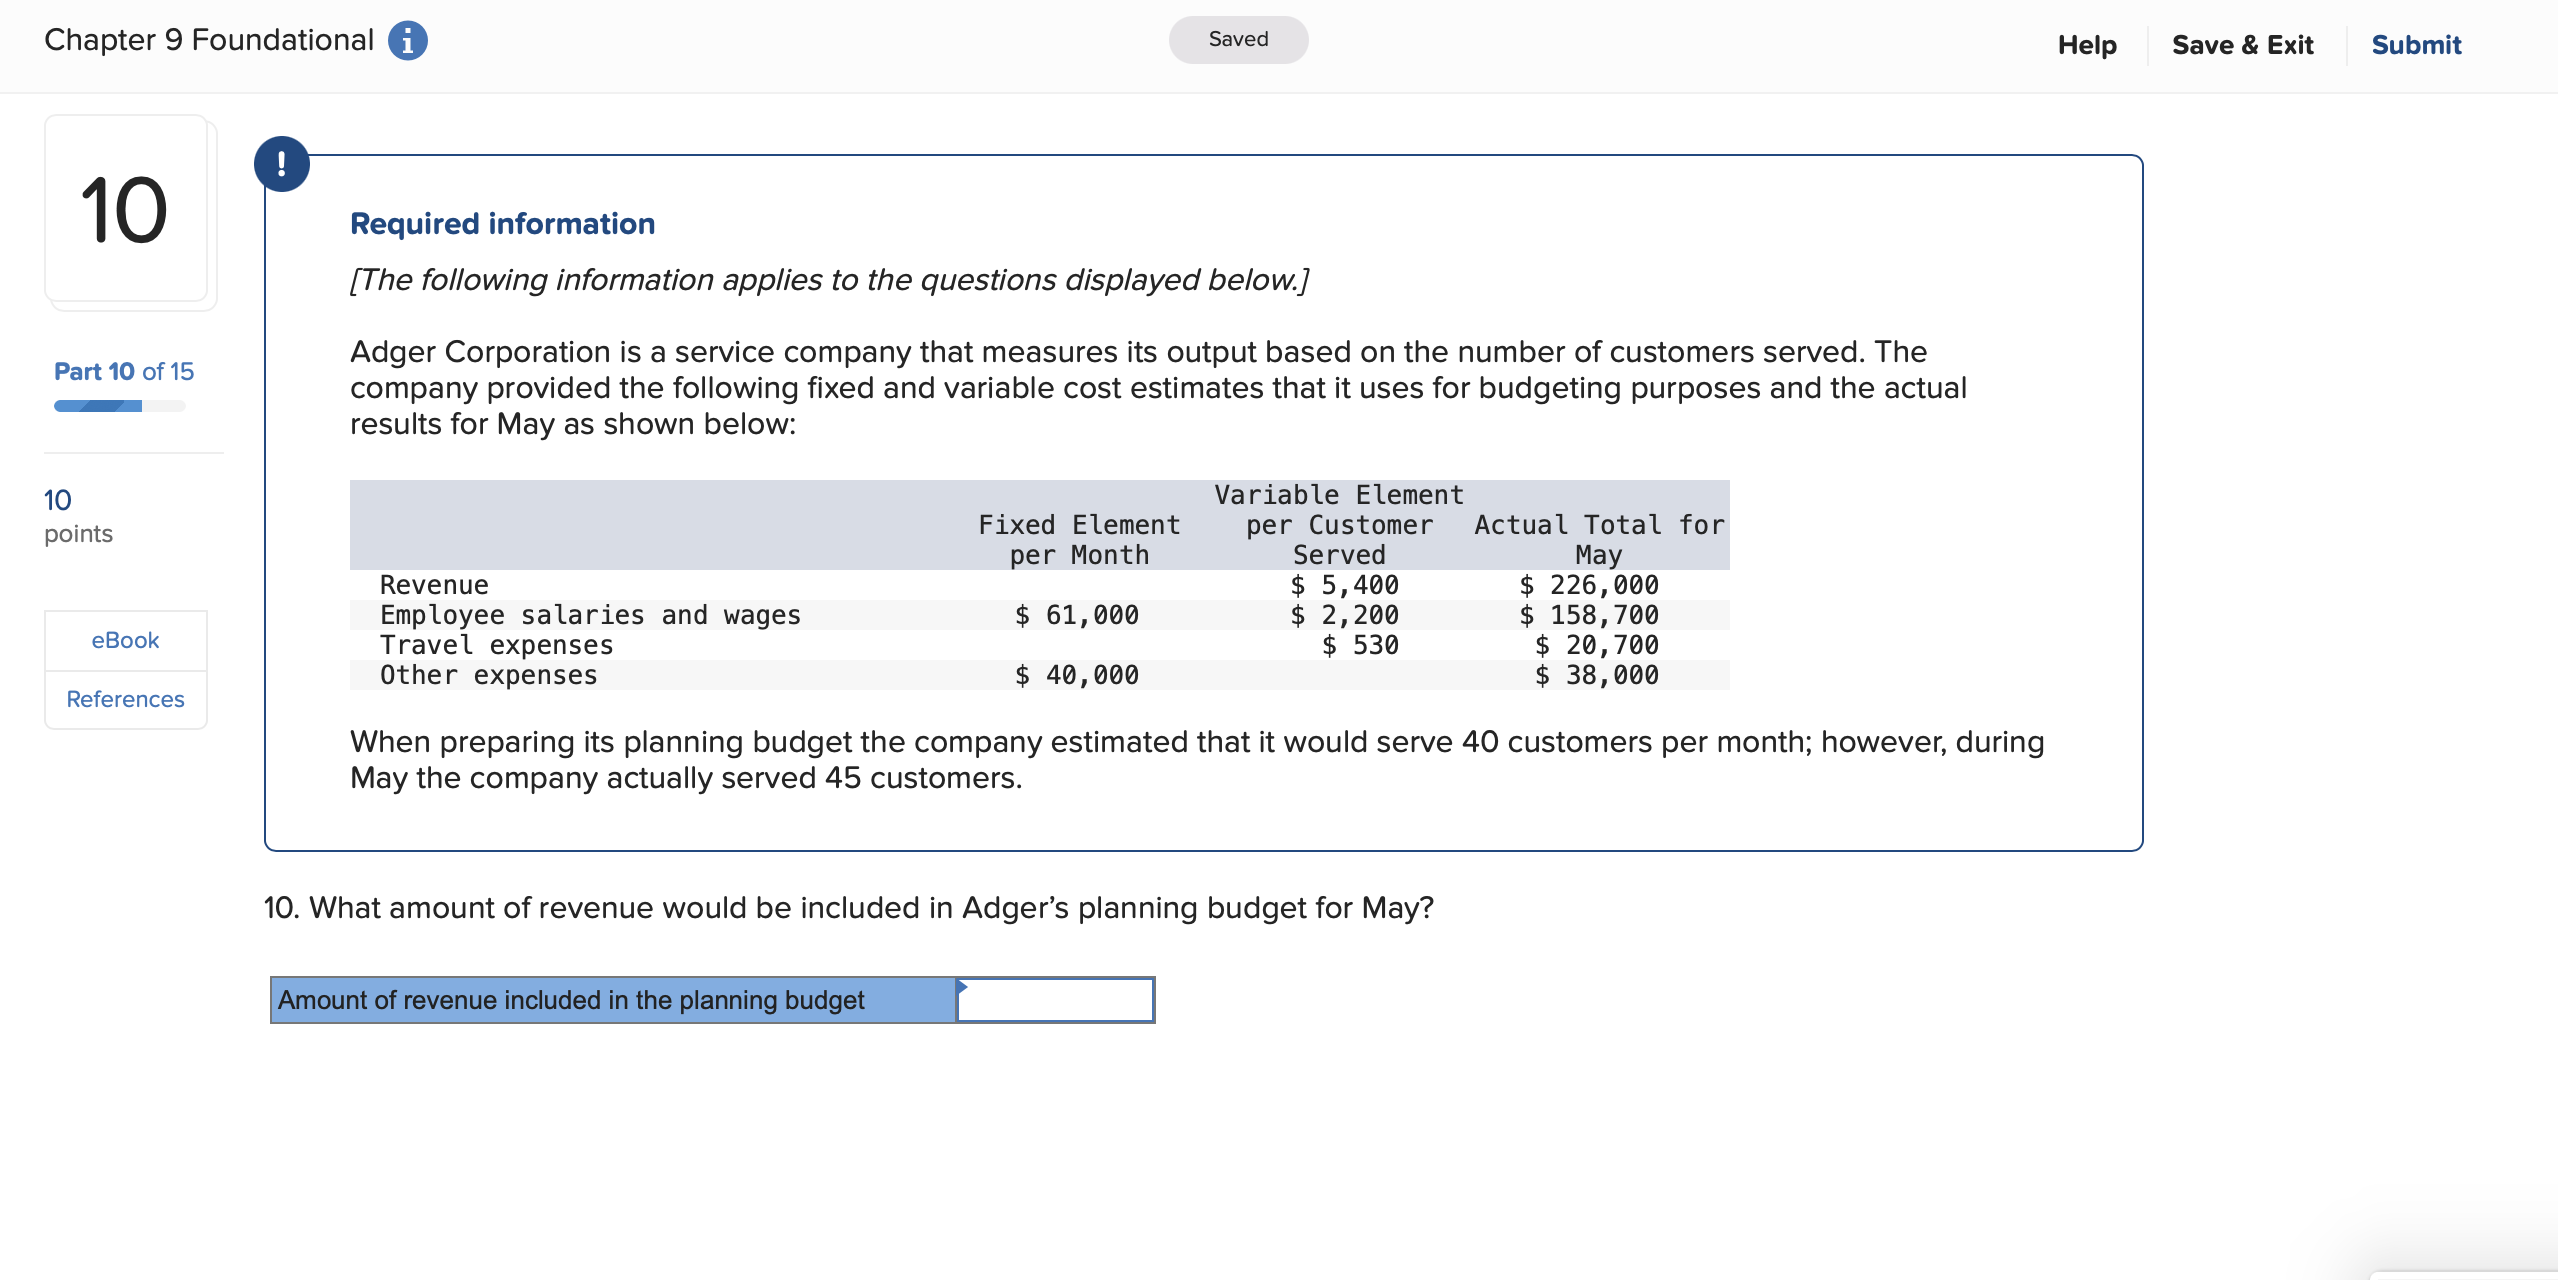Click Save & Exit in the header
The image size is (2558, 1280).
[2242, 44]
